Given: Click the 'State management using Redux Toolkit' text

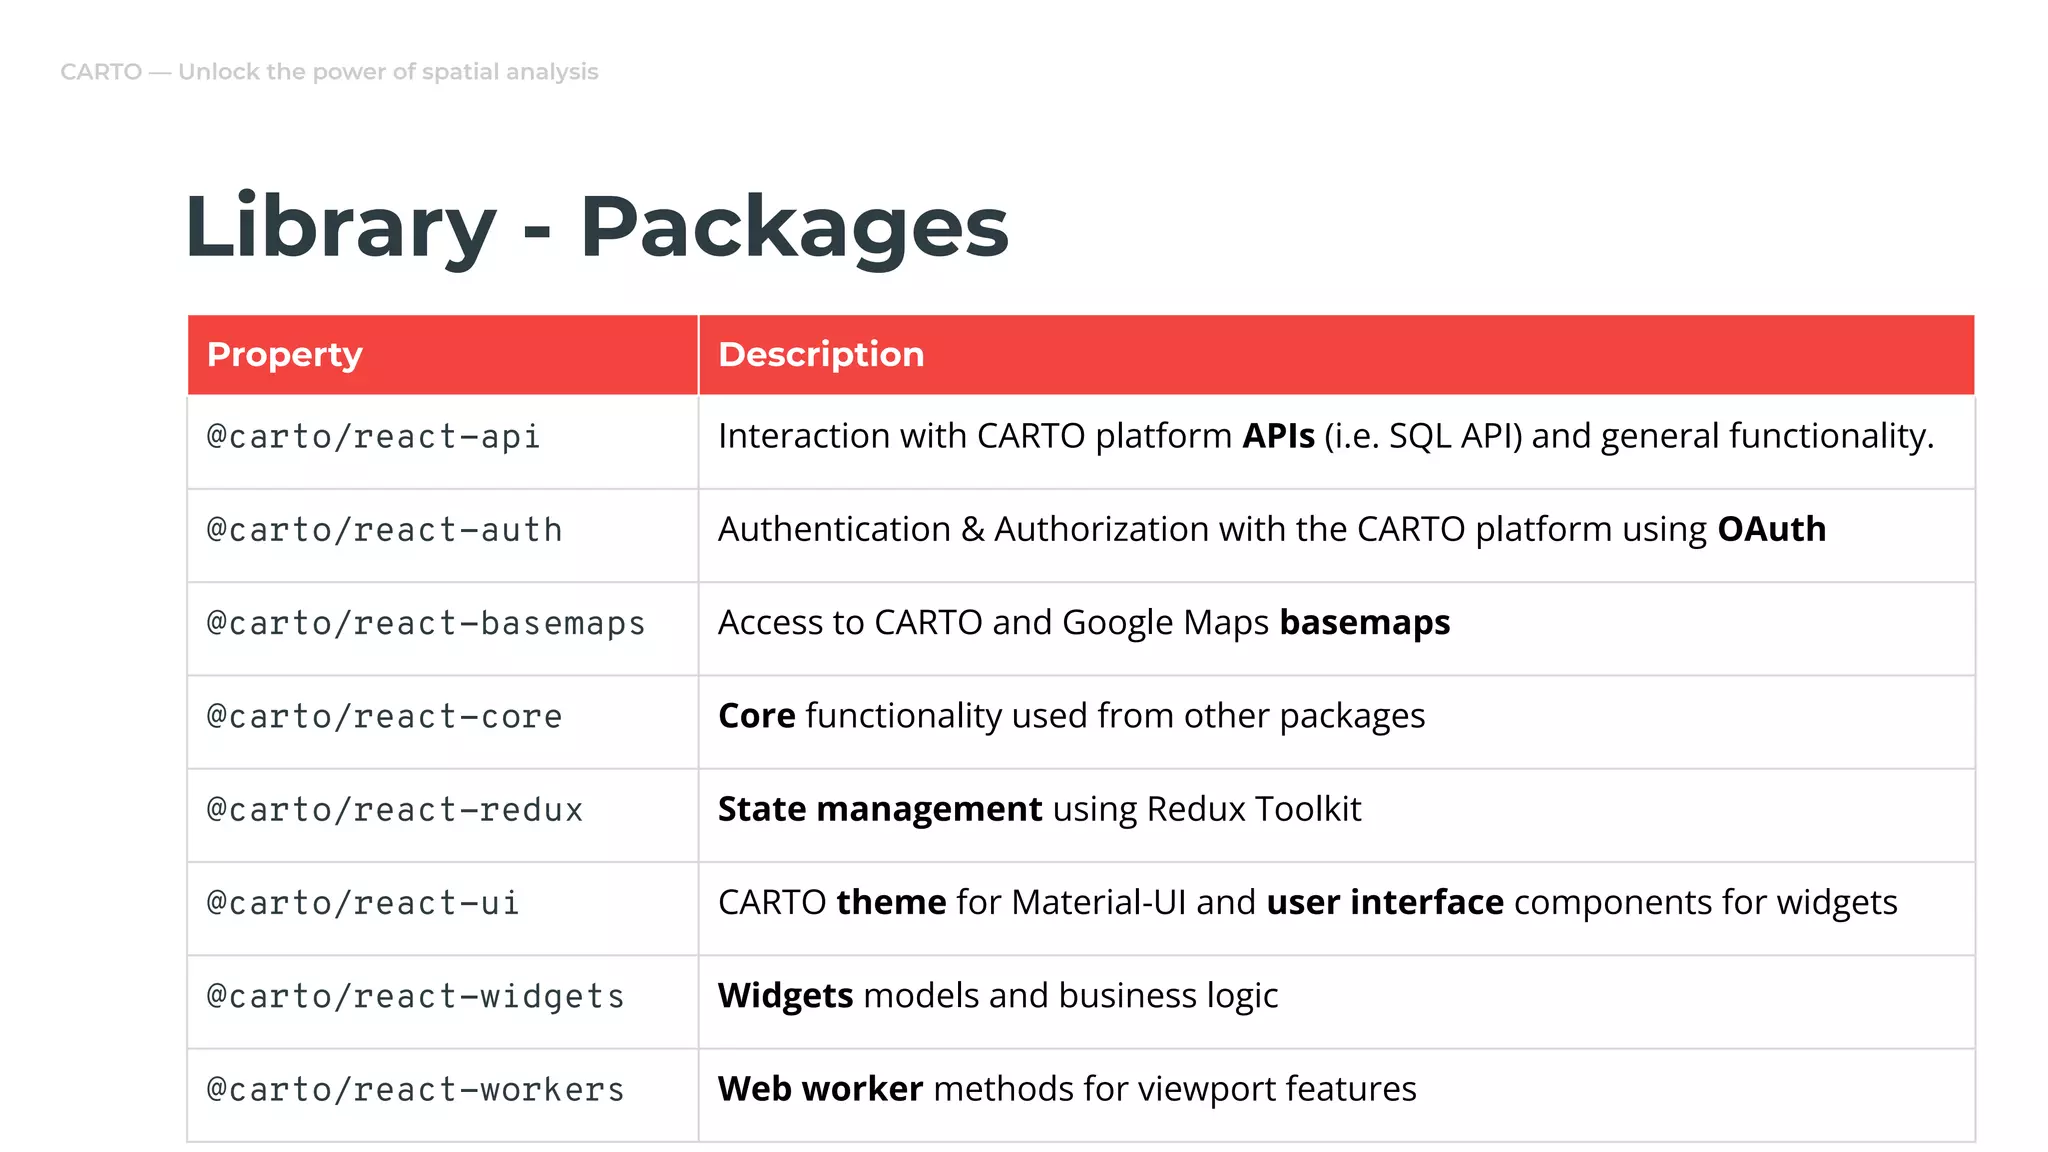Looking at the screenshot, I should 1040,809.
